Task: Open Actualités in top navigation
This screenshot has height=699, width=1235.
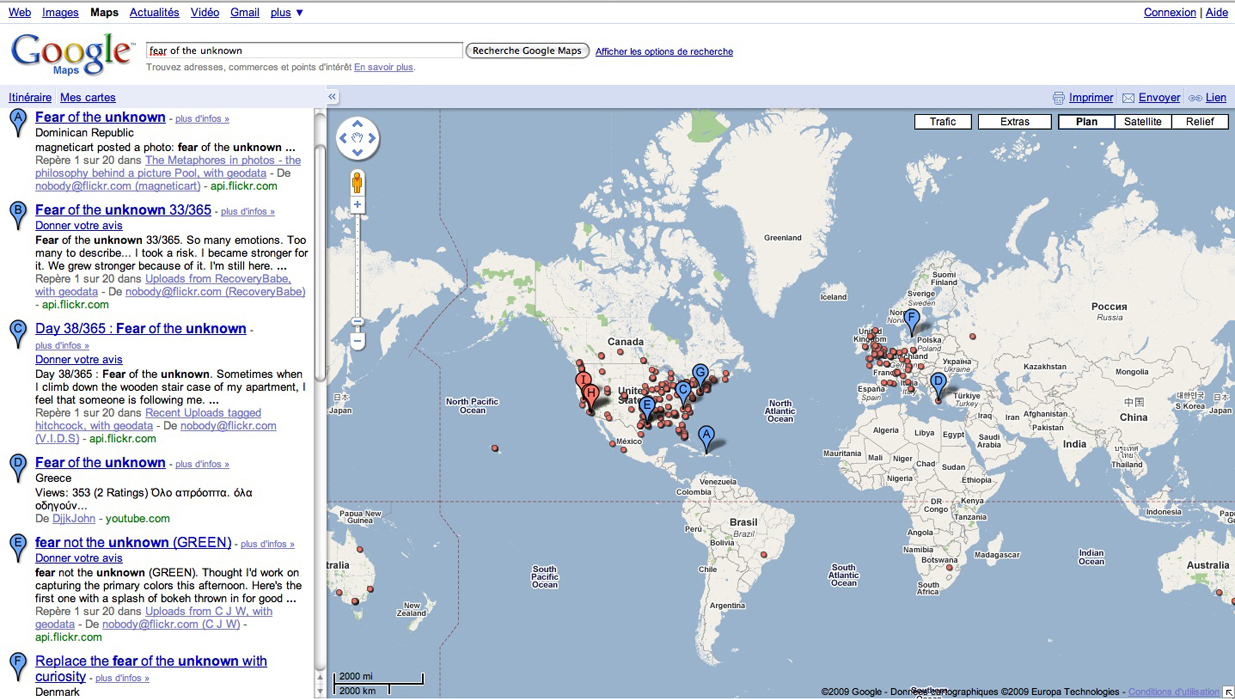Action: tap(154, 12)
